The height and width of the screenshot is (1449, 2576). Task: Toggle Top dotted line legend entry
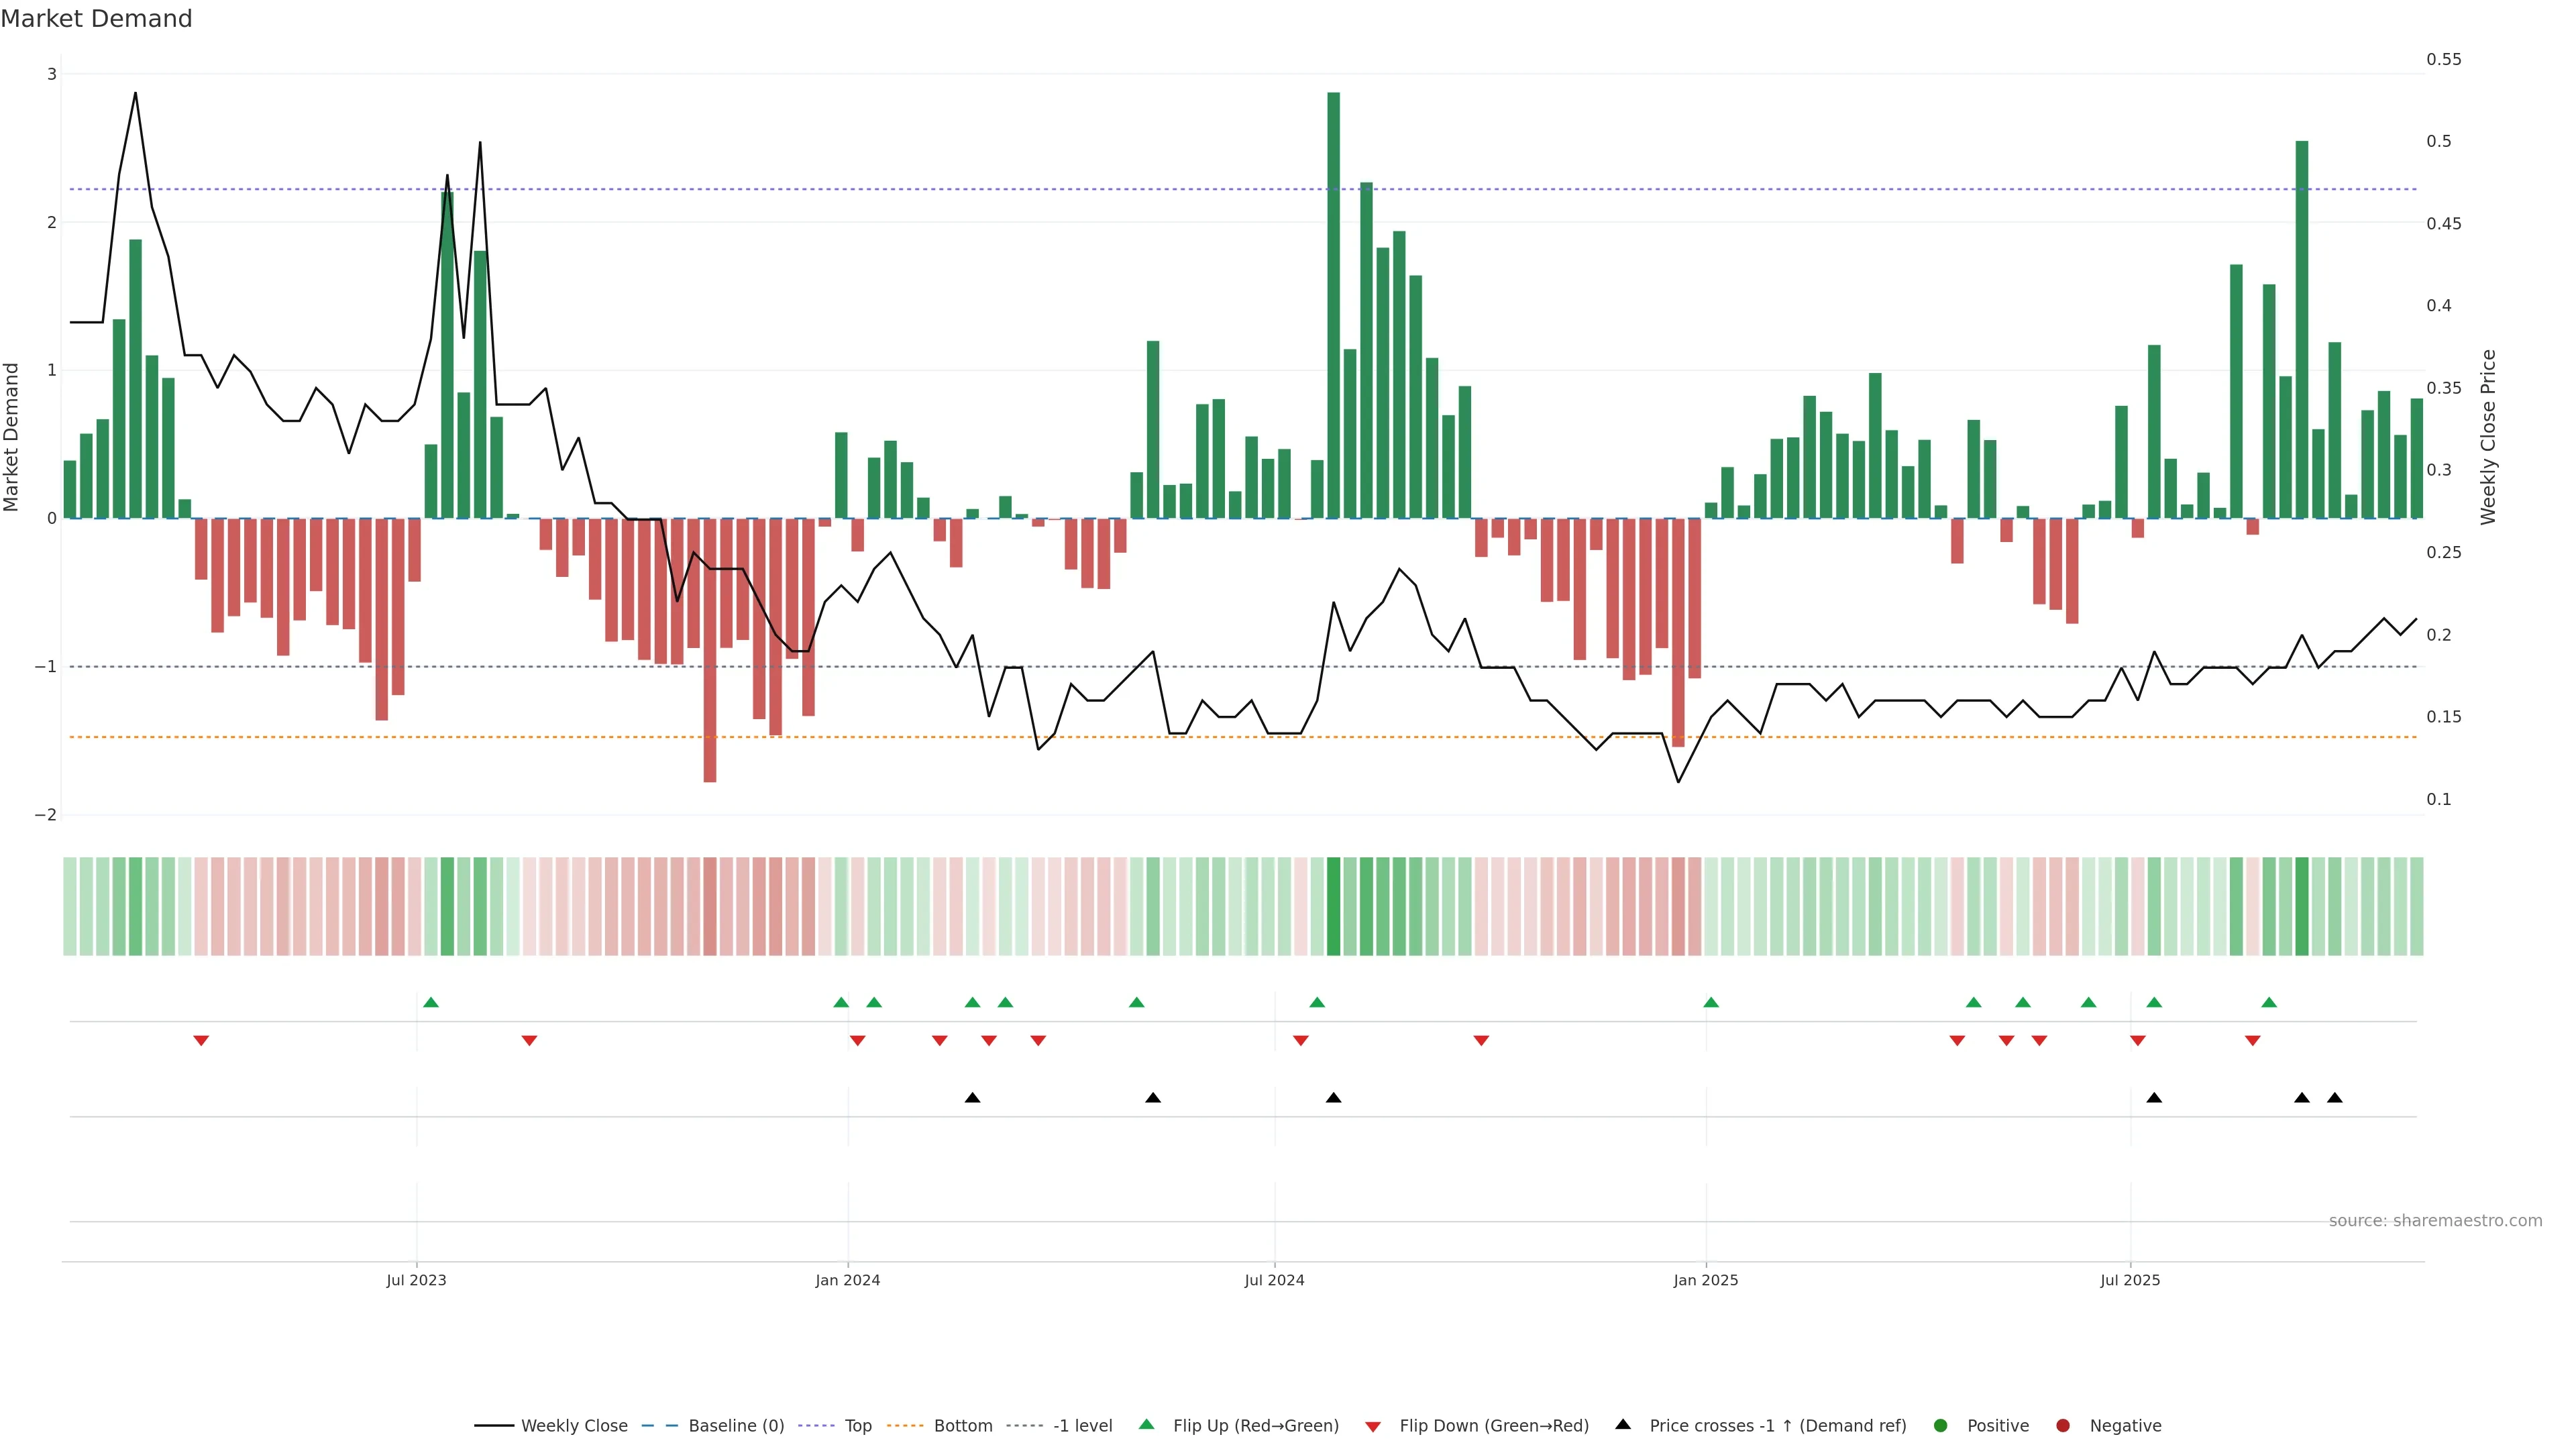(857, 1425)
